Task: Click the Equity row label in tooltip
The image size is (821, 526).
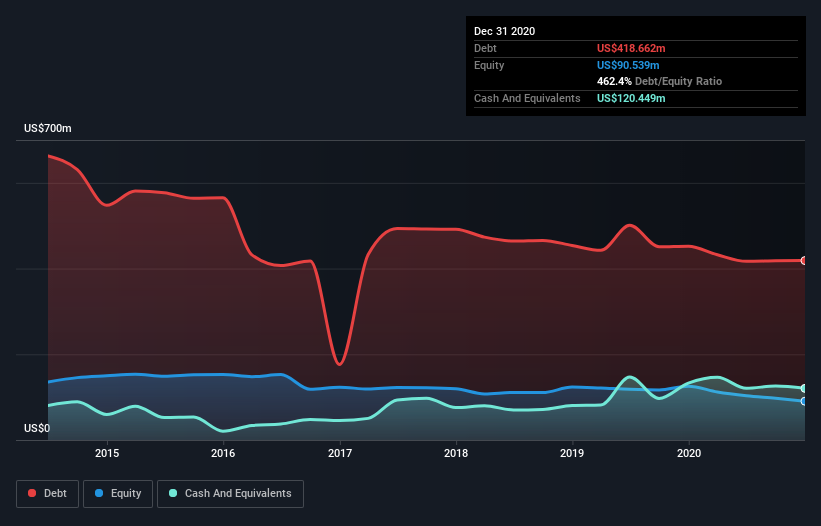Action: point(489,65)
